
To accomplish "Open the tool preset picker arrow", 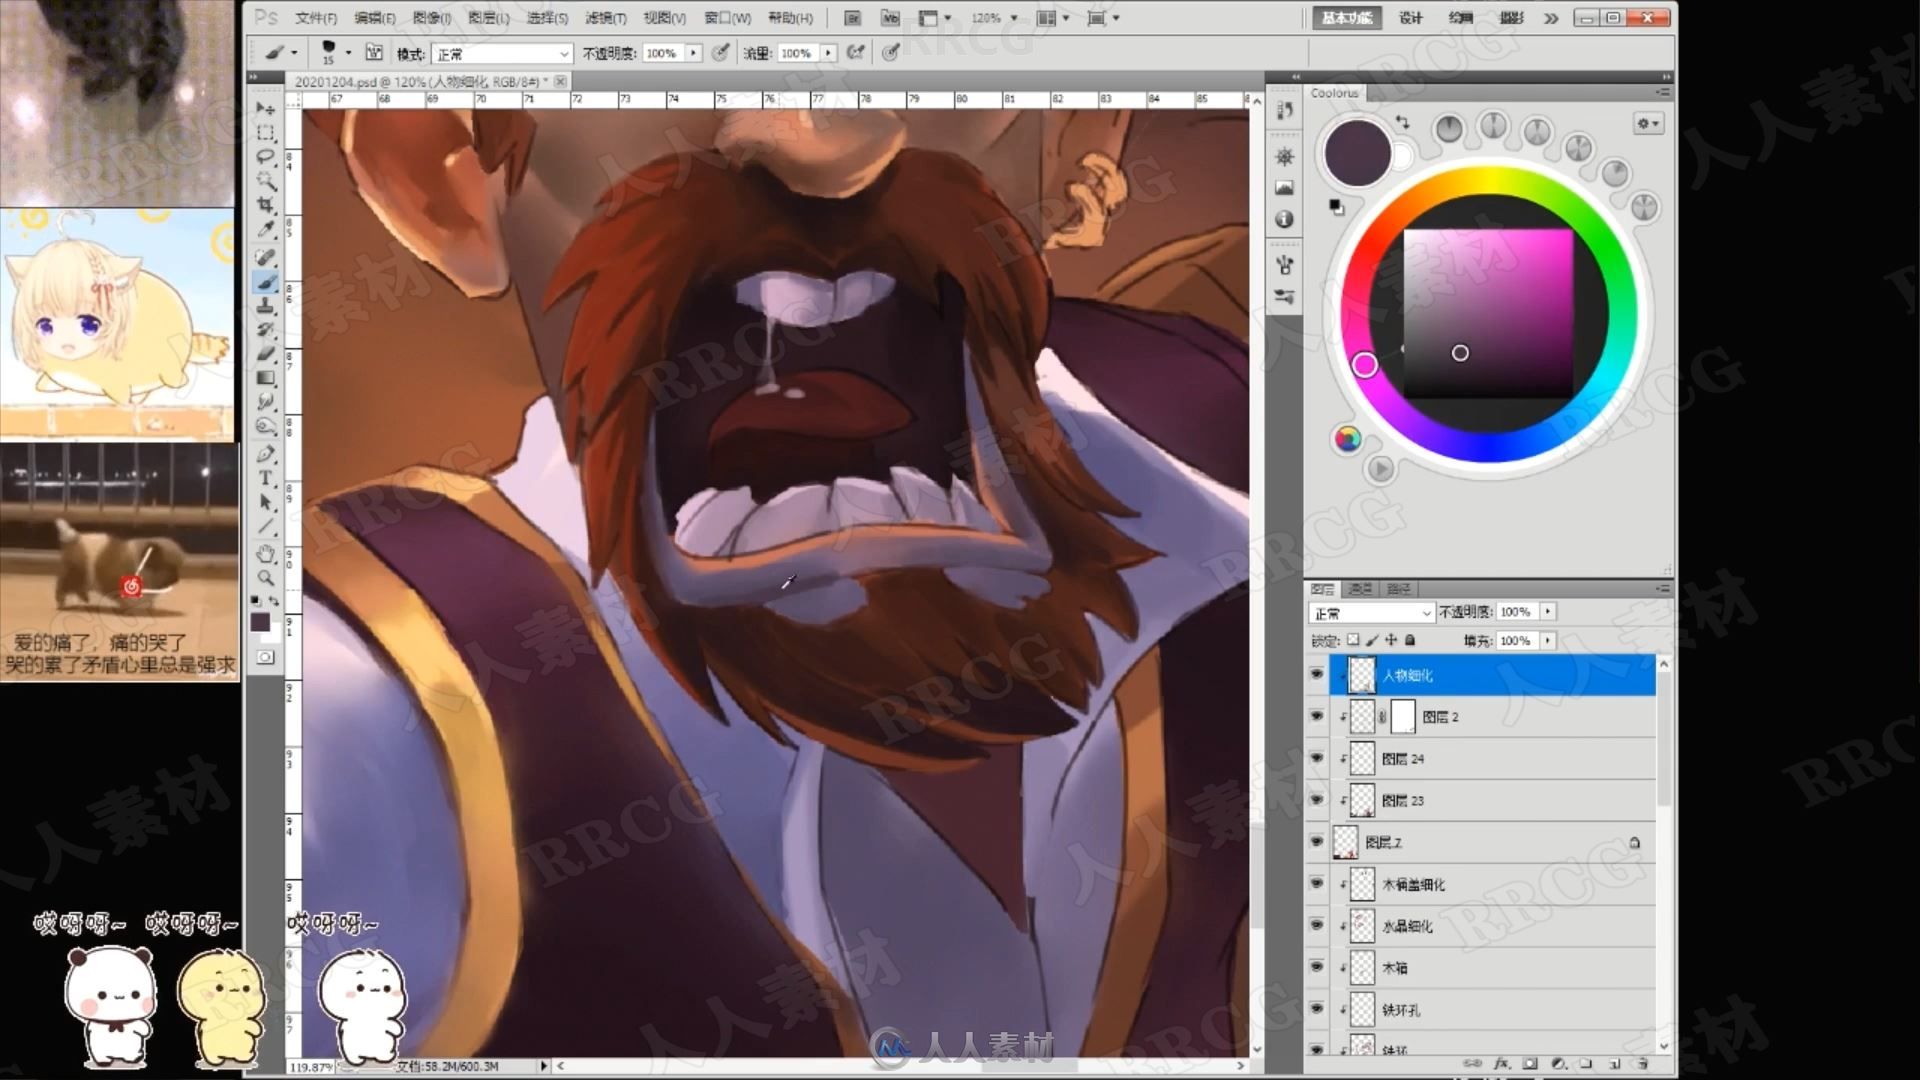I will point(294,53).
